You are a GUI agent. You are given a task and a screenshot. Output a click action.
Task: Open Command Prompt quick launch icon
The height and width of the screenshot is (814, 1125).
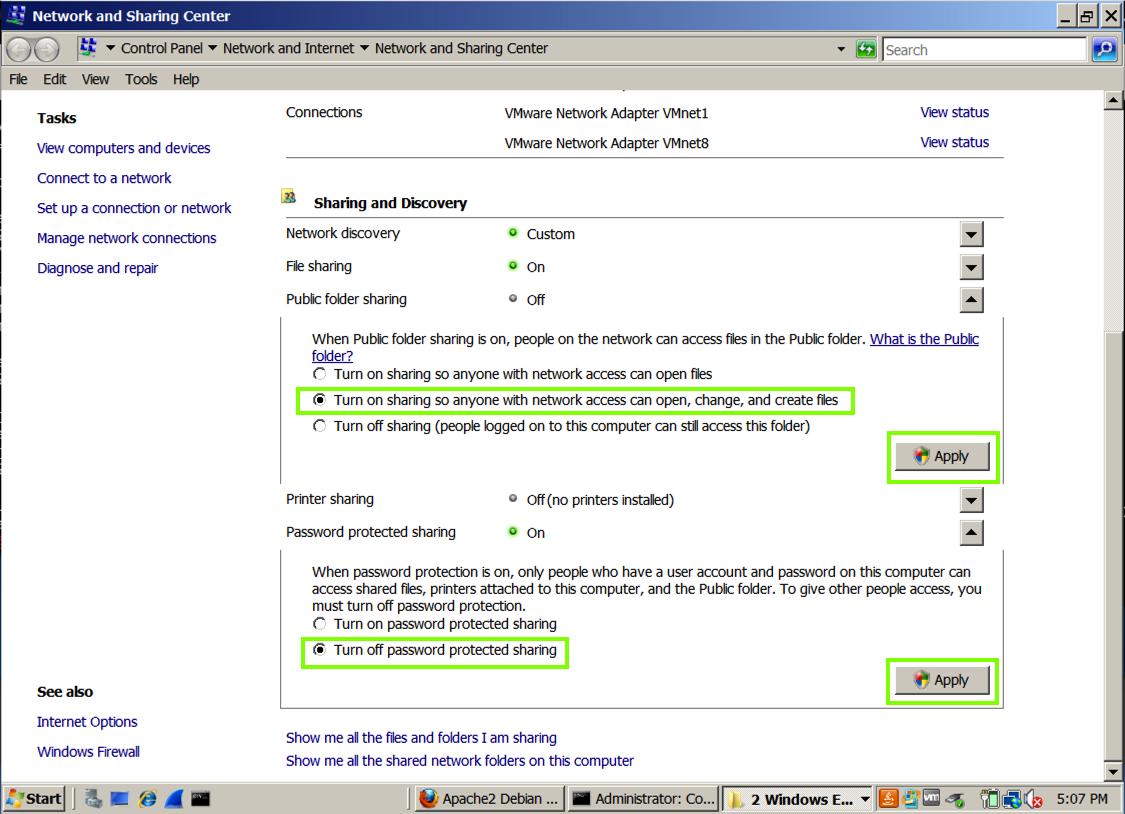[201, 798]
